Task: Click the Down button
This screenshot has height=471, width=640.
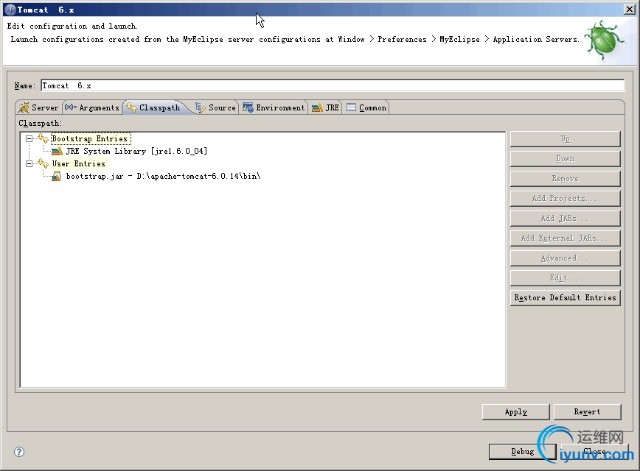Action: [x=565, y=158]
